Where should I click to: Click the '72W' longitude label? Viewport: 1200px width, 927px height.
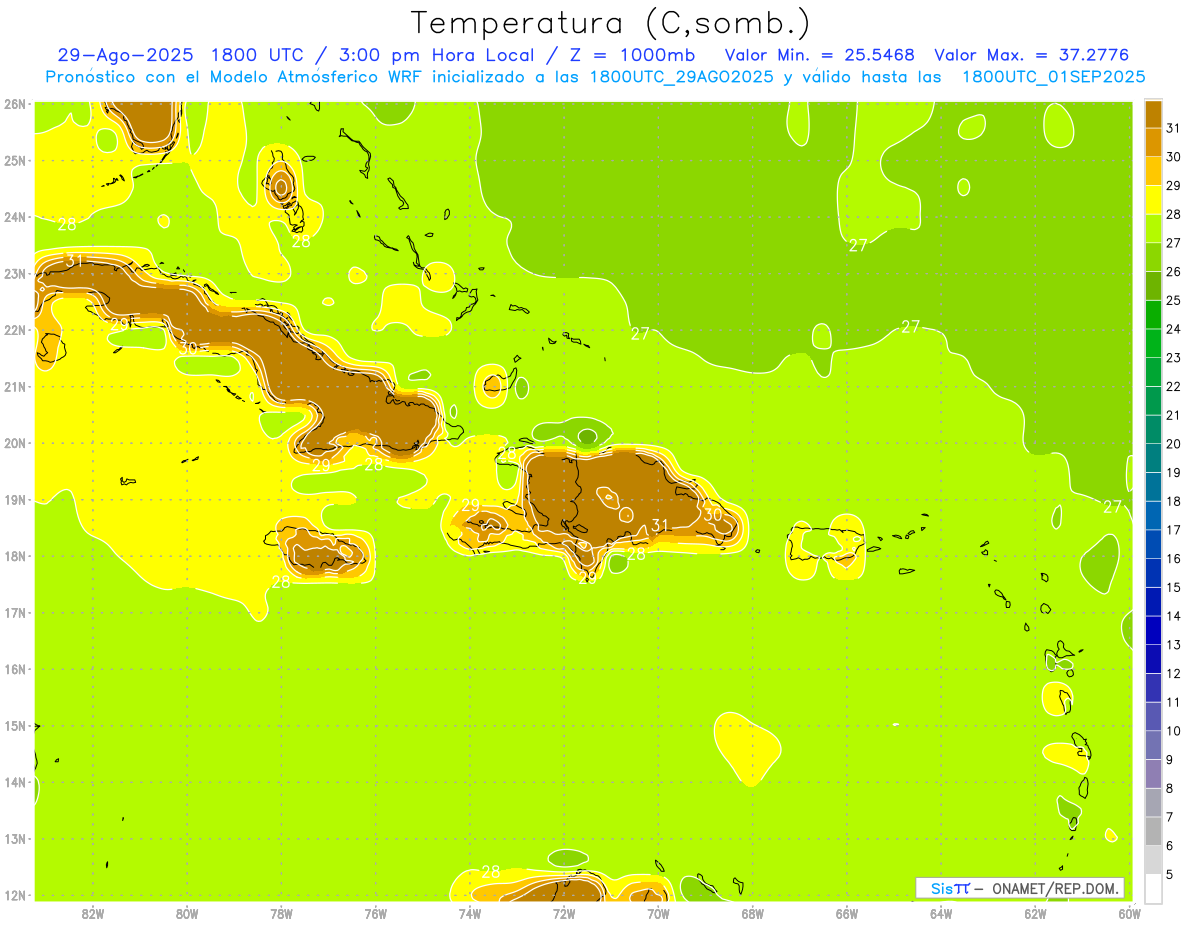[x=564, y=913]
